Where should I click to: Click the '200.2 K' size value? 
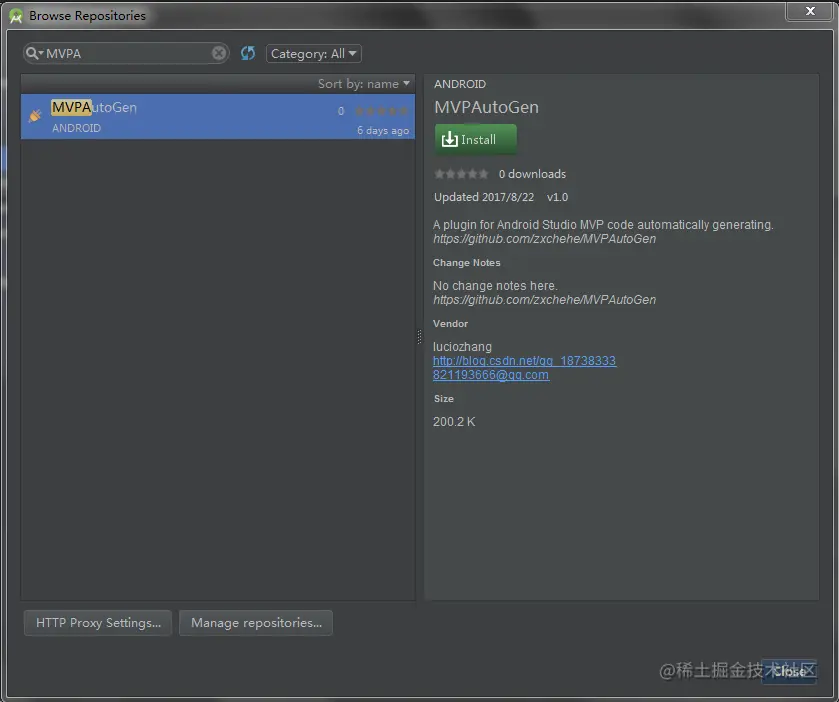click(454, 422)
